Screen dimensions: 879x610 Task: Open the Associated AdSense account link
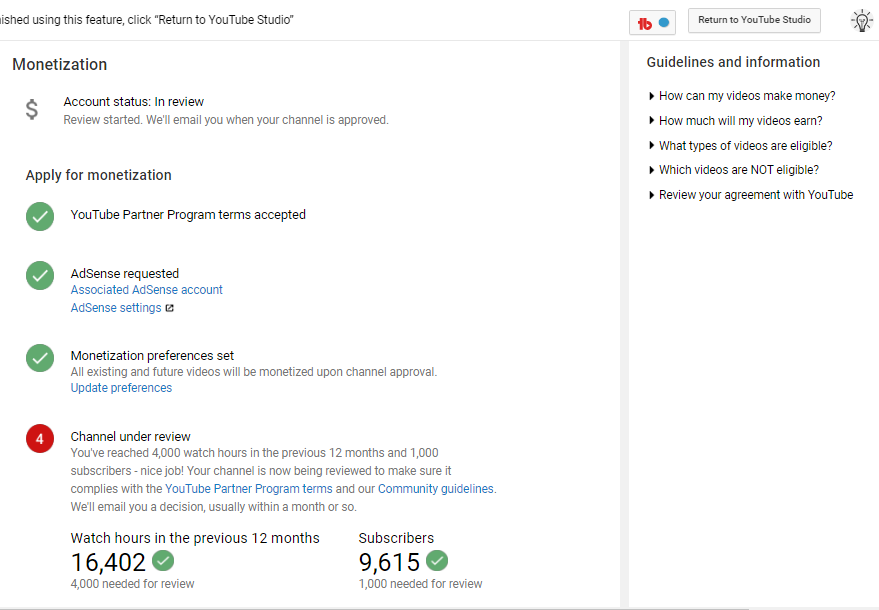click(x=146, y=290)
